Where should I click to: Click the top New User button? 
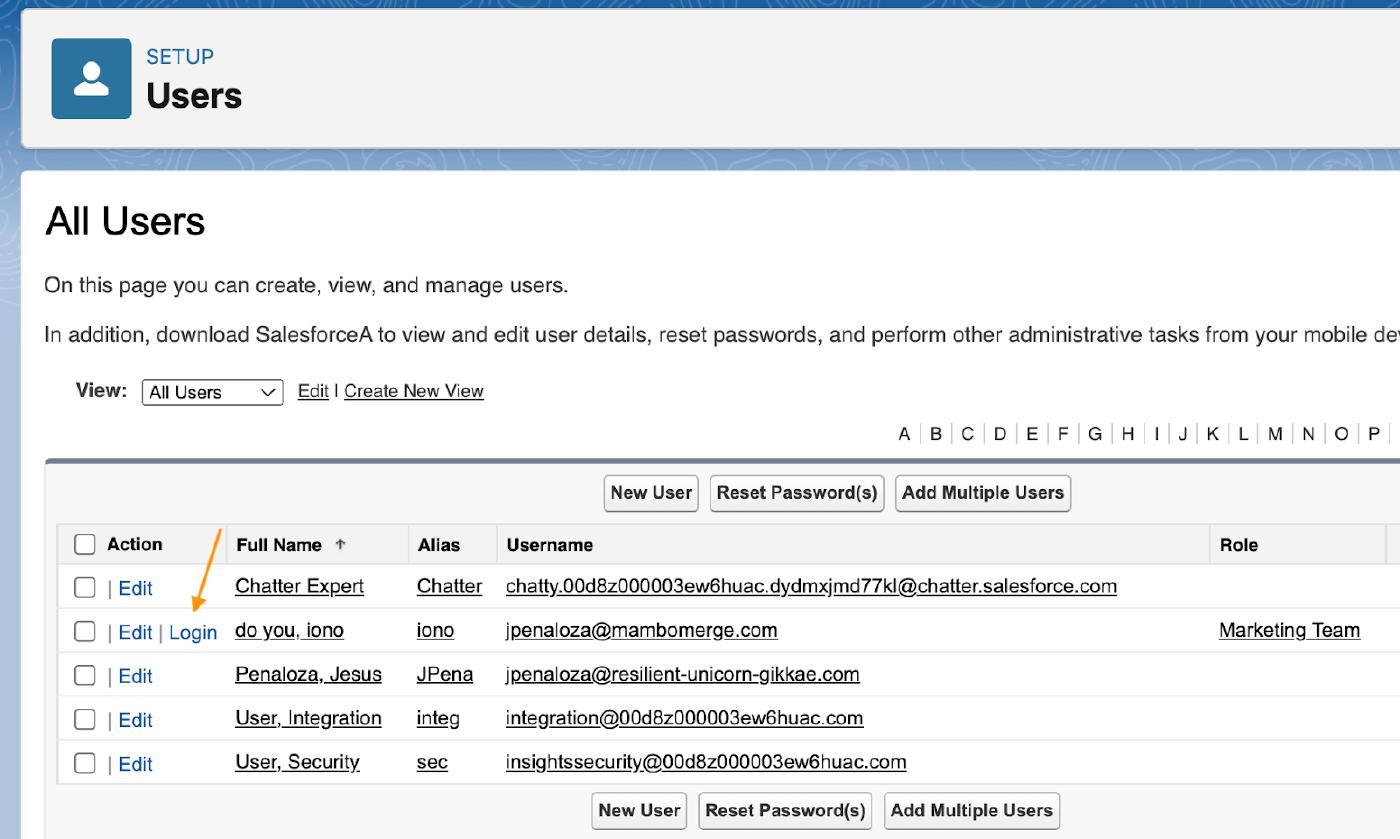click(x=651, y=493)
